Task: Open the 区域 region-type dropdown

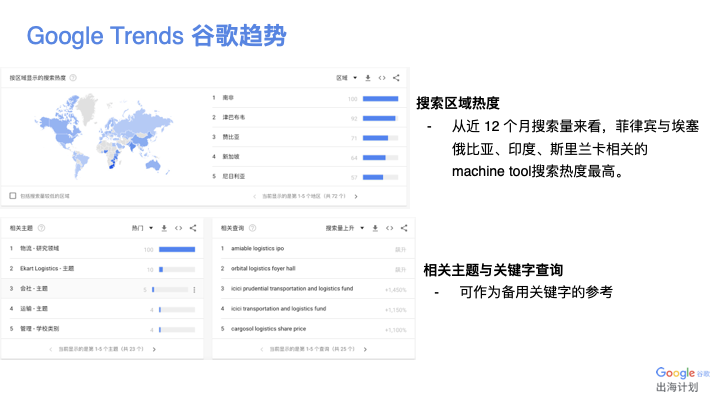Action: [347, 78]
